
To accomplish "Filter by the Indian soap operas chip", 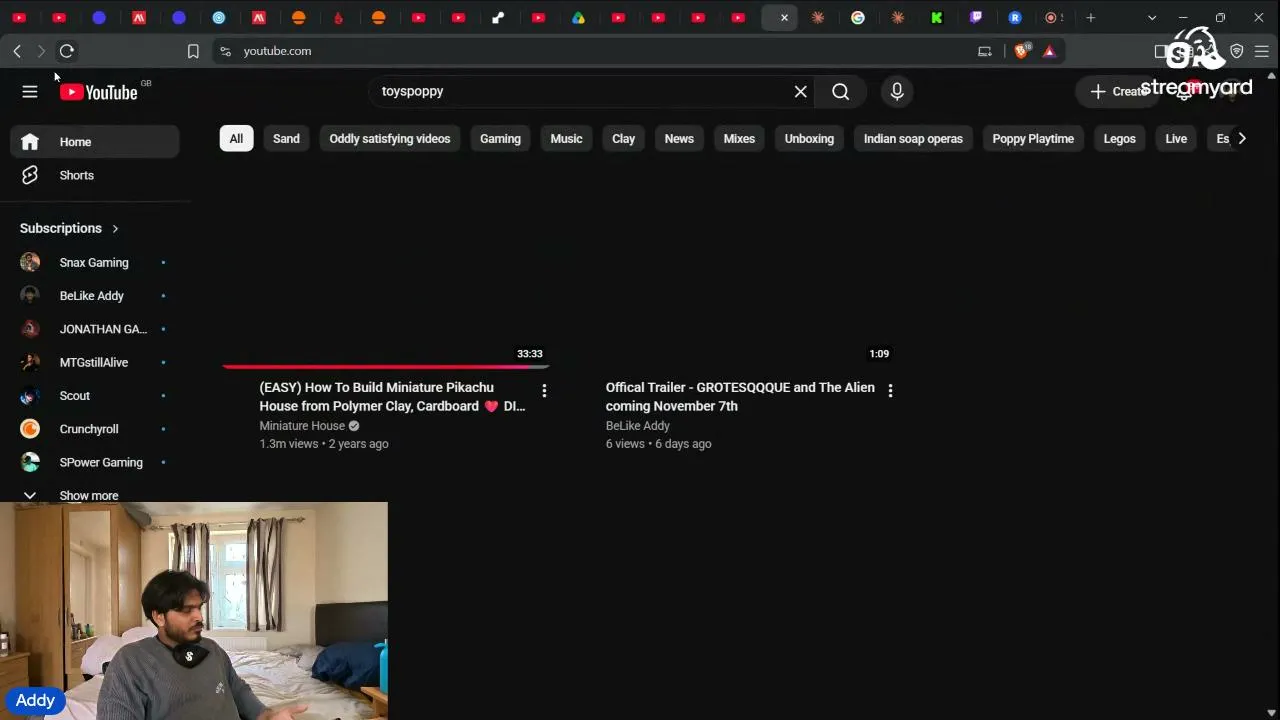I will [x=913, y=139].
